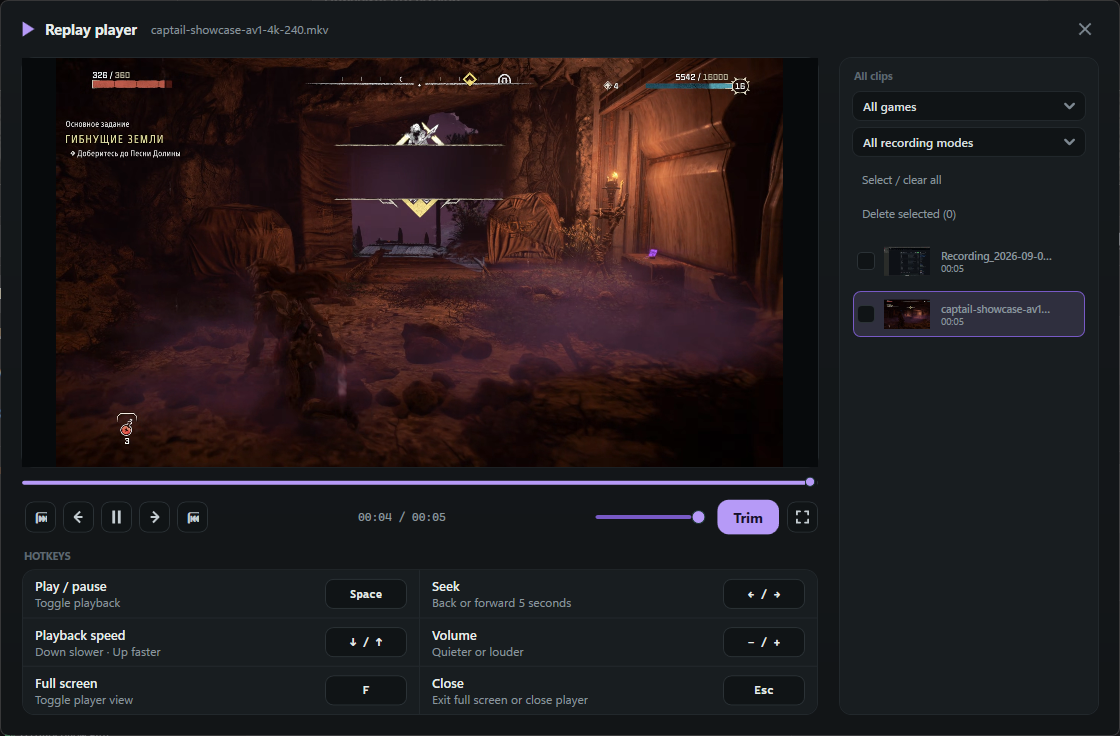
Task: Click the Replay player play triangle logo
Action: (28, 29)
